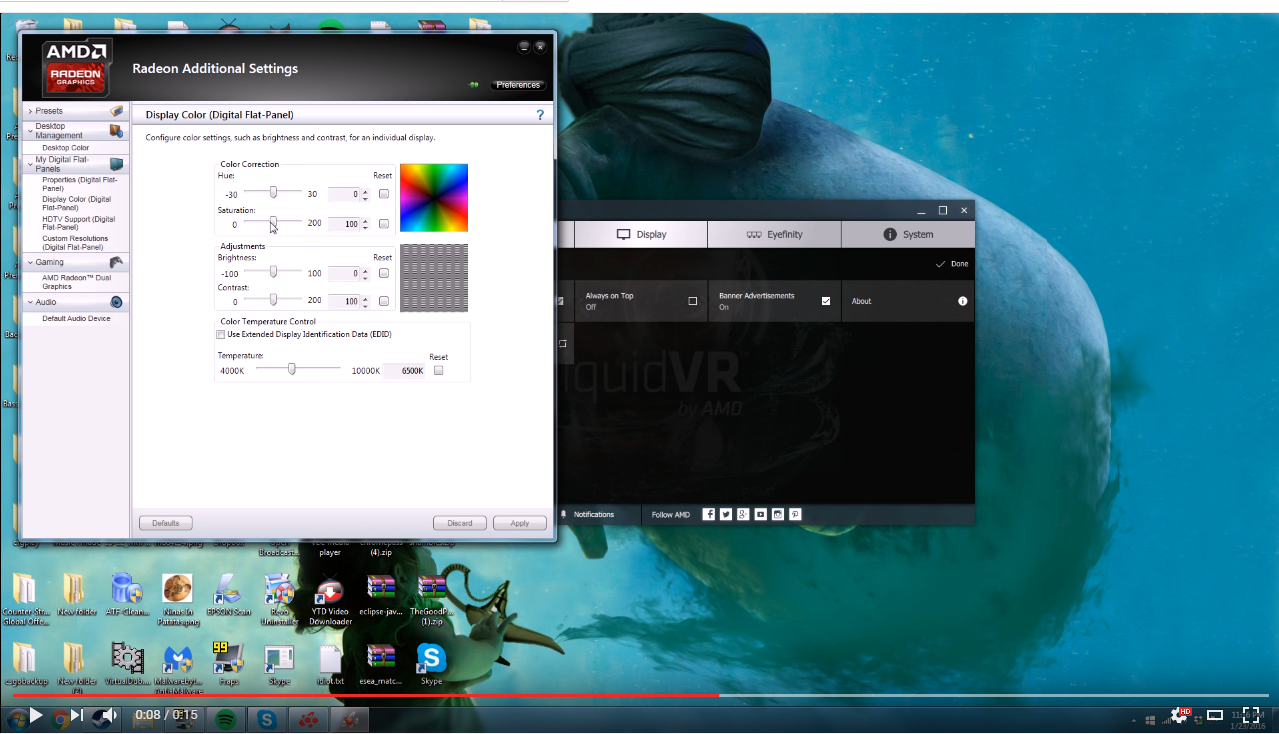This screenshot has width=1279, height=734.
Task: Decrease Saturation value with down arrow
Action: pyautogui.click(x=365, y=227)
